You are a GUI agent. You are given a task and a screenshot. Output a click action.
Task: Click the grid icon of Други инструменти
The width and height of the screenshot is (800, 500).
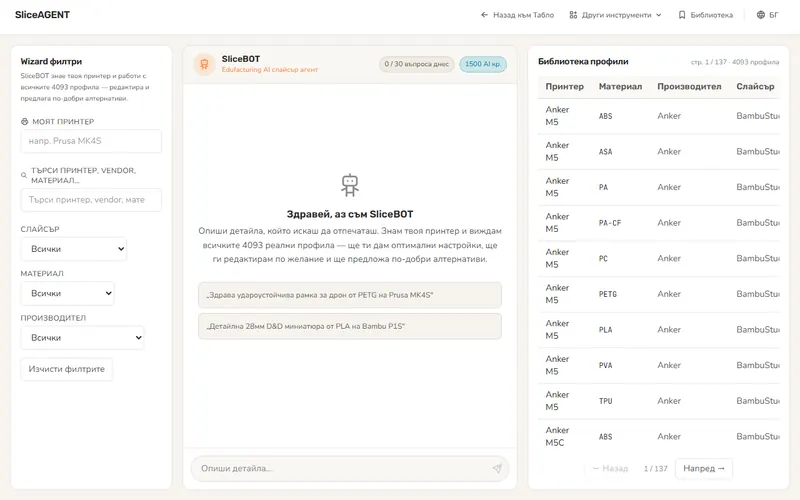(x=573, y=15)
